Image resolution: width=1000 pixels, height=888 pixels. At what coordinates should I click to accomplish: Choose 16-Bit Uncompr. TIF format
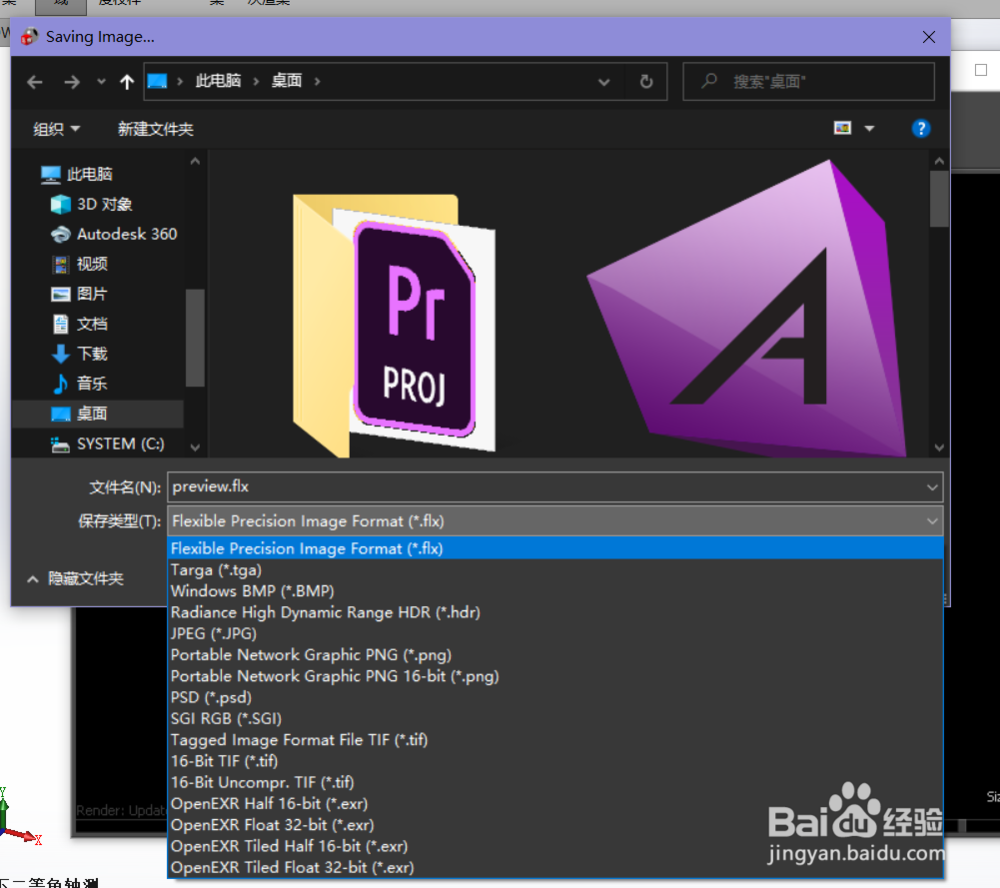pyautogui.click(x=555, y=782)
